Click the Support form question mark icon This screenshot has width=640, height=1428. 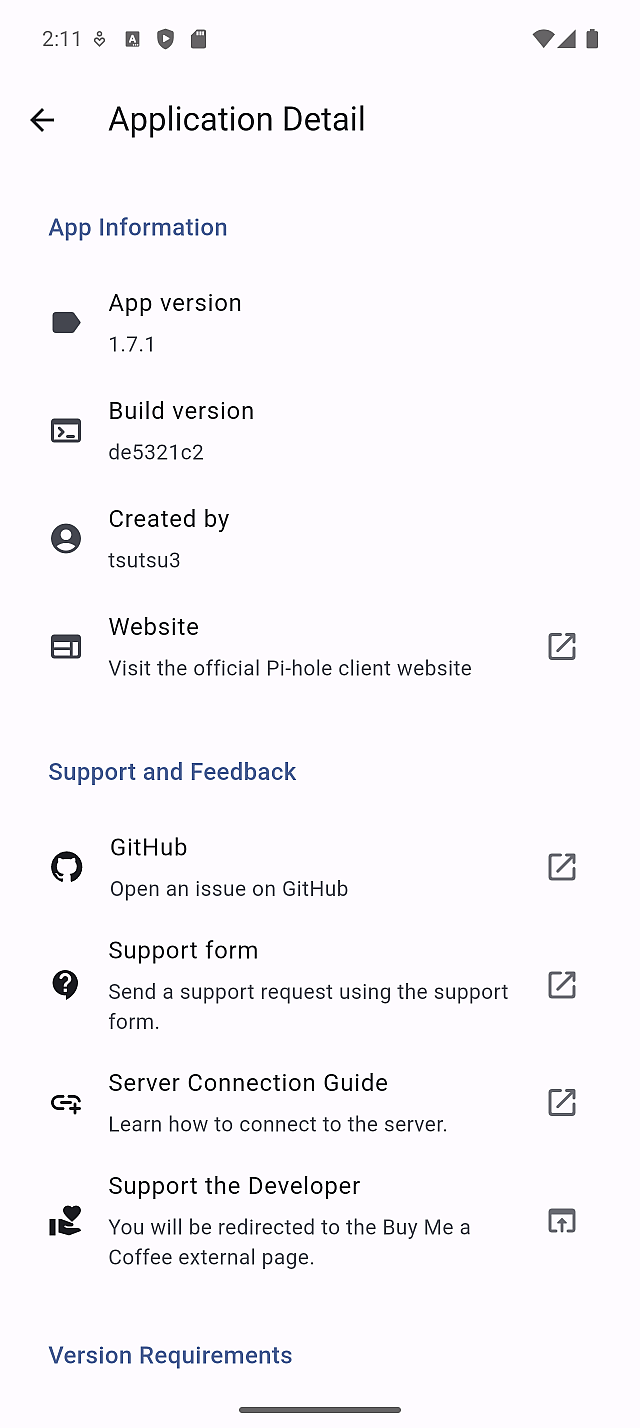pyautogui.click(x=66, y=985)
